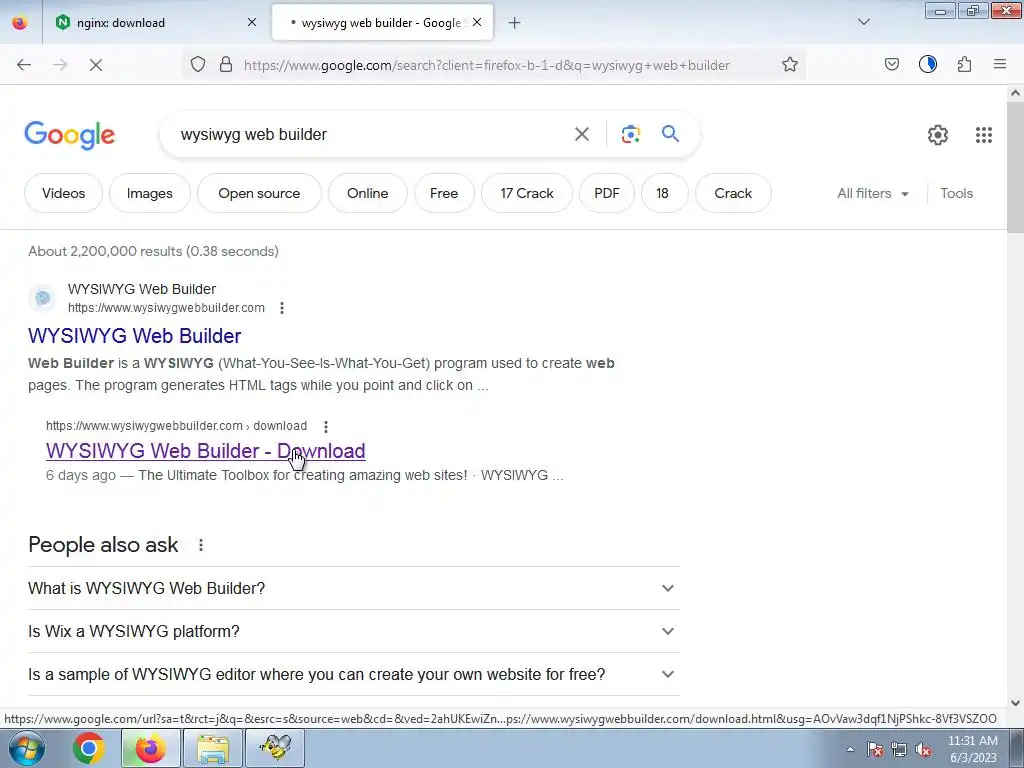Open the All filters dropdown
Screen dimensions: 1024x768
[x=872, y=193]
